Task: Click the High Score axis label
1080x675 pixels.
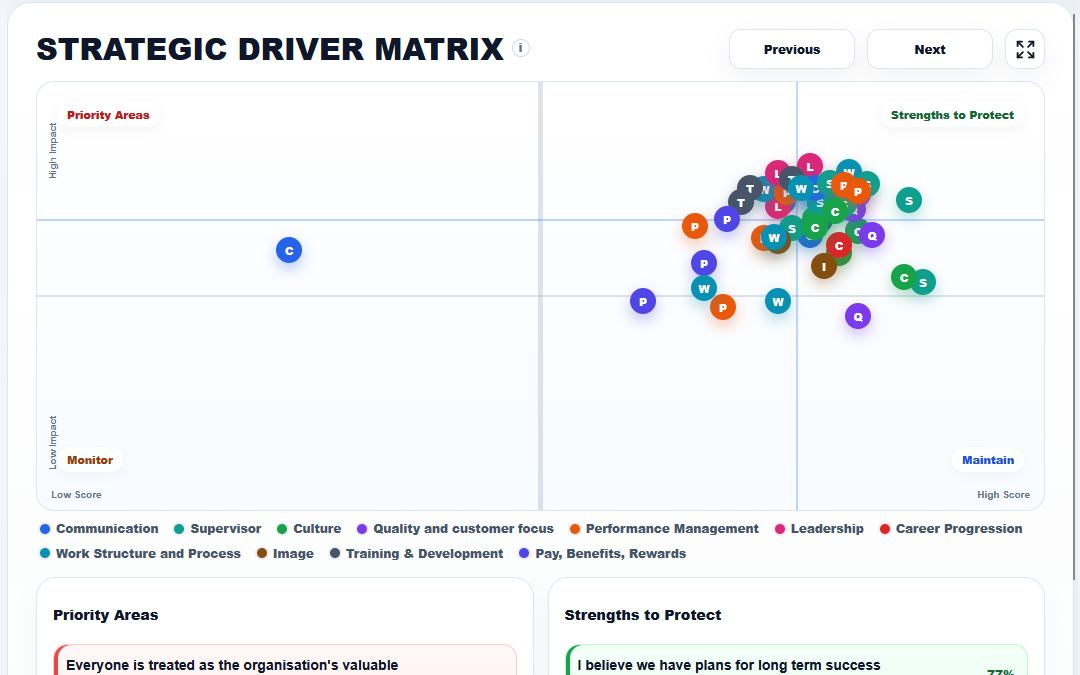Action: click(1004, 495)
